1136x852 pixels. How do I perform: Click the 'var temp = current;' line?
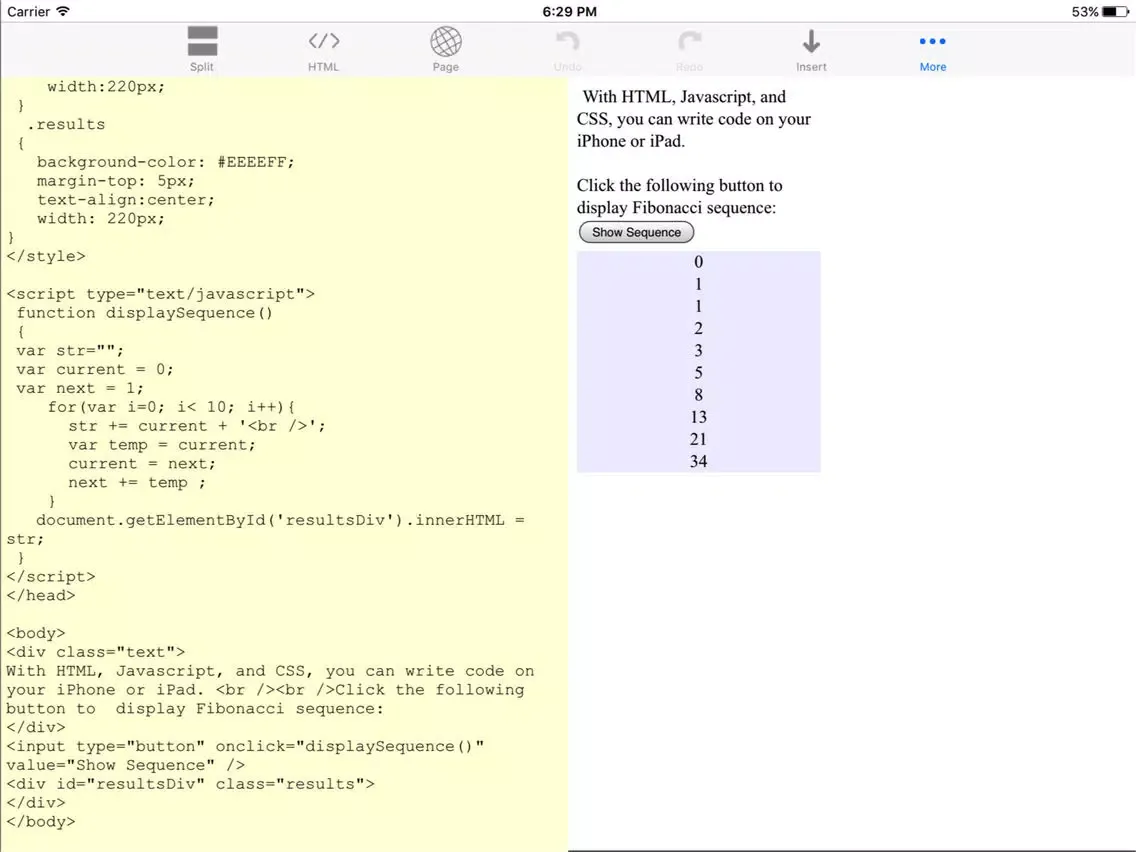pyautogui.click(x=162, y=445)
